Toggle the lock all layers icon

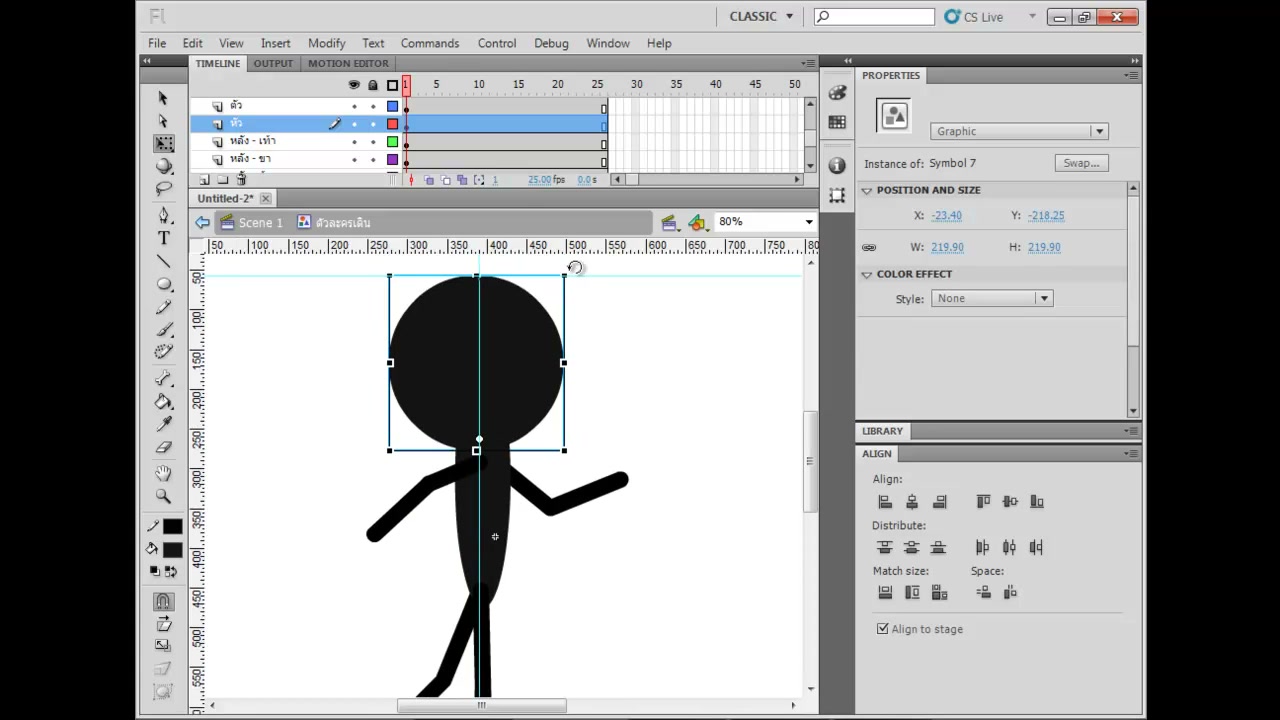coord(373,85)
